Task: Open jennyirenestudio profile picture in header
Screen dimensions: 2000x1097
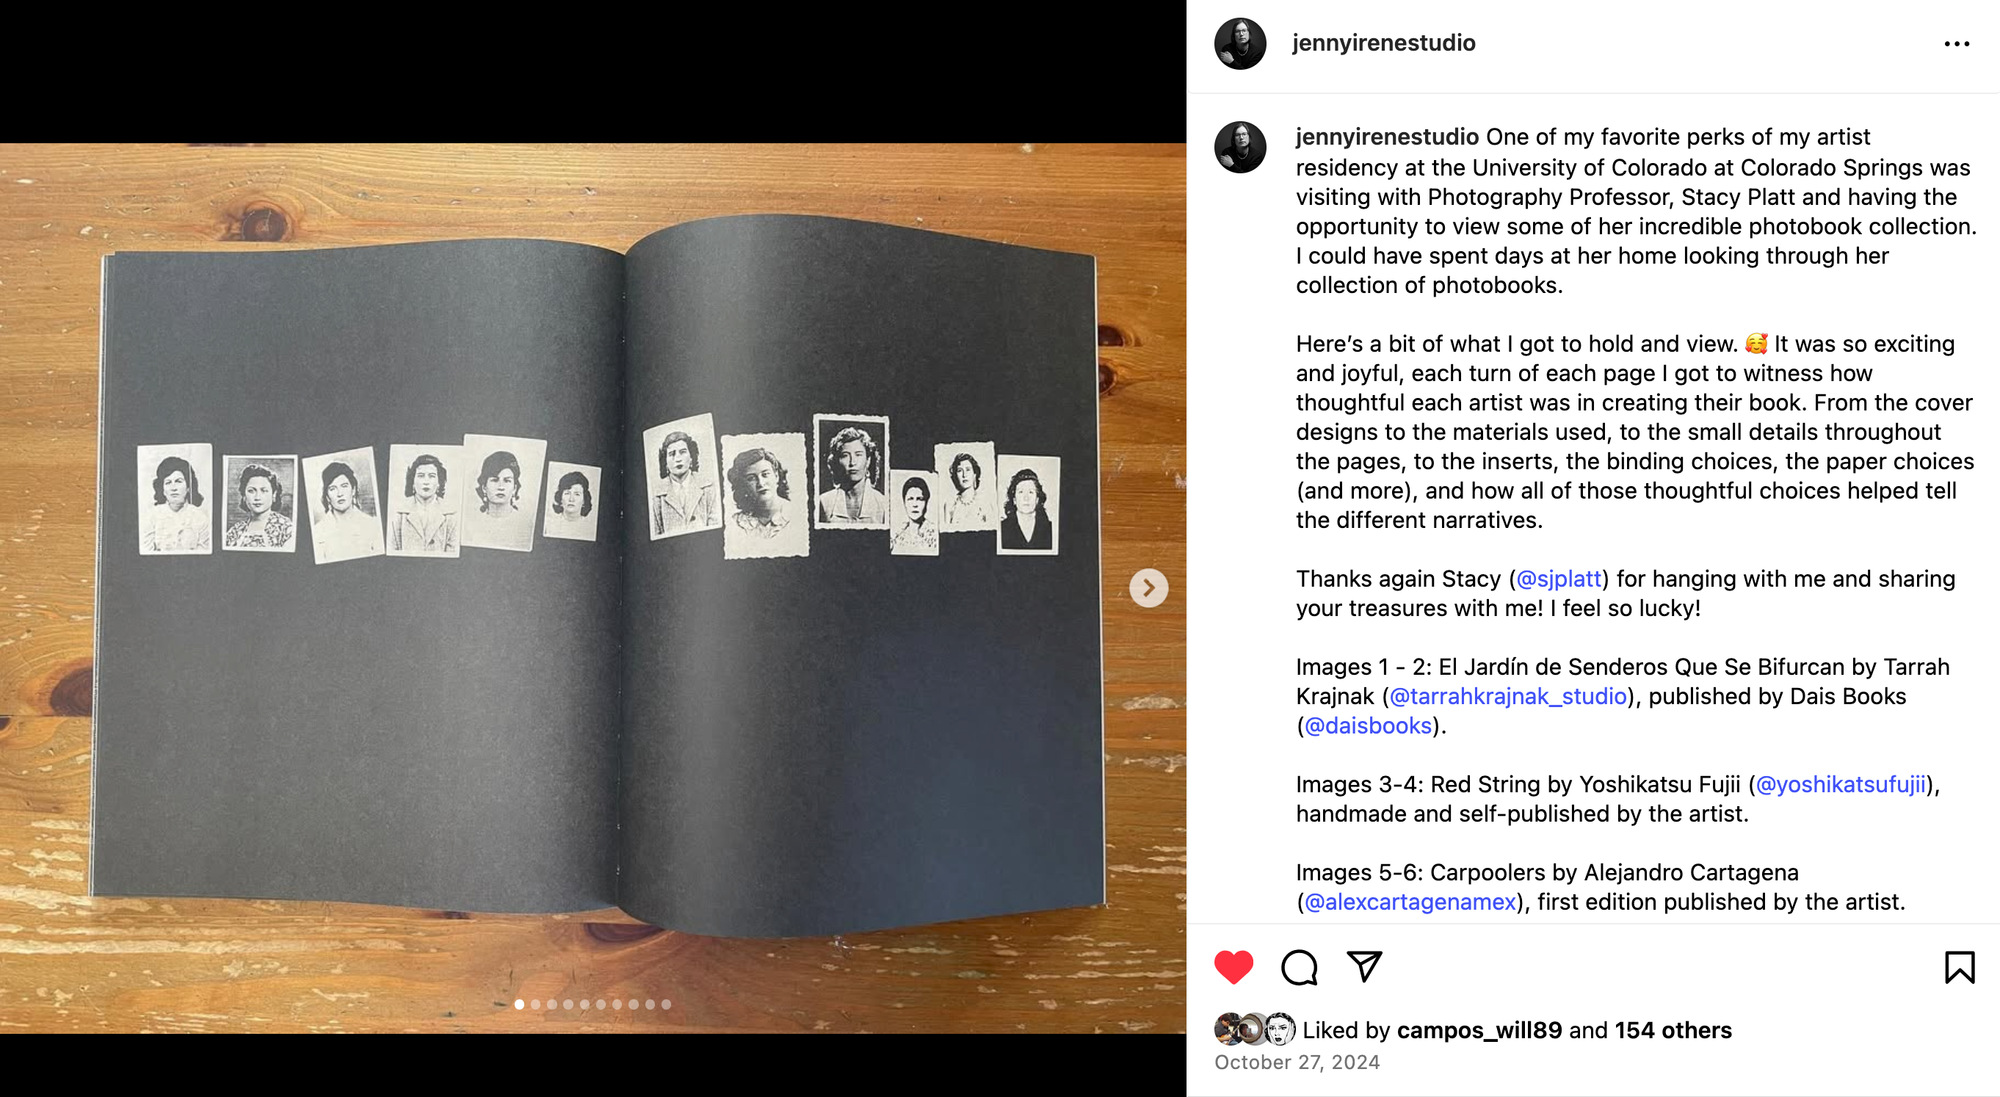Action: [1240, 43]
